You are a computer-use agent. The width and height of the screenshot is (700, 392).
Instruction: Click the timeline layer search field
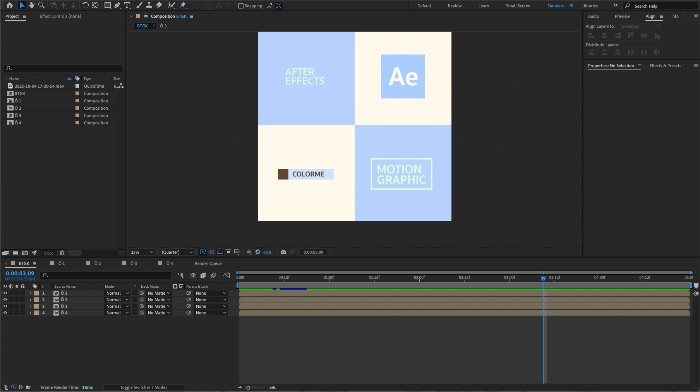tap(105, 275)
